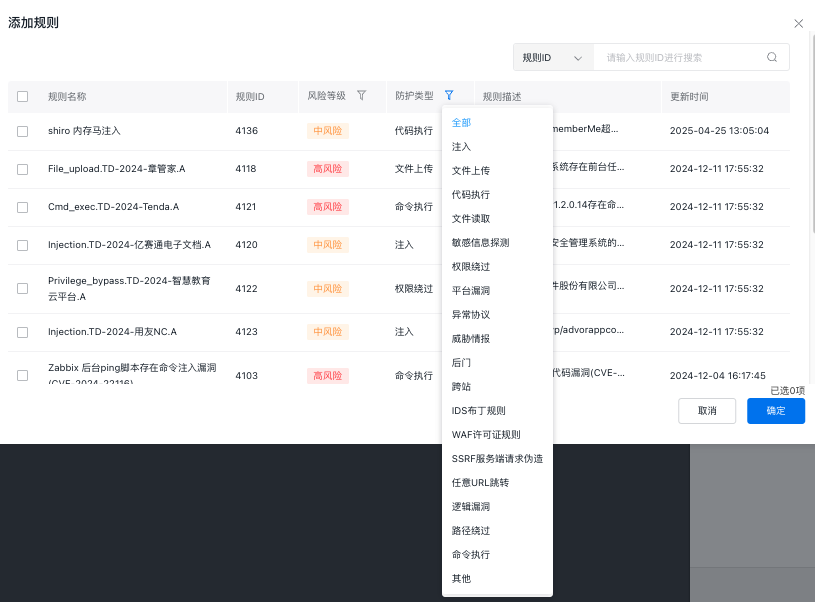Viewport: 815px width, 602px height.
Task: Click rule ID 4103 cell
Action: 246,375
